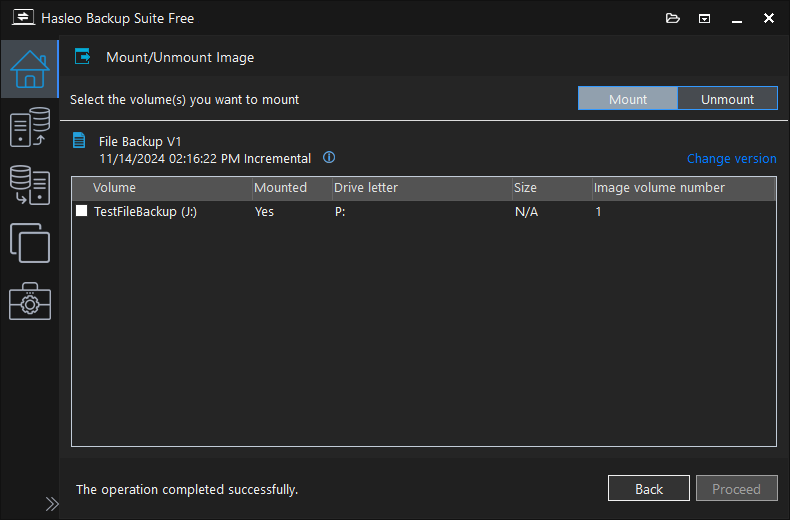Open the title bar dropdown menu icon
Viewport: 790px width, 520px height.
click(704, 19)
